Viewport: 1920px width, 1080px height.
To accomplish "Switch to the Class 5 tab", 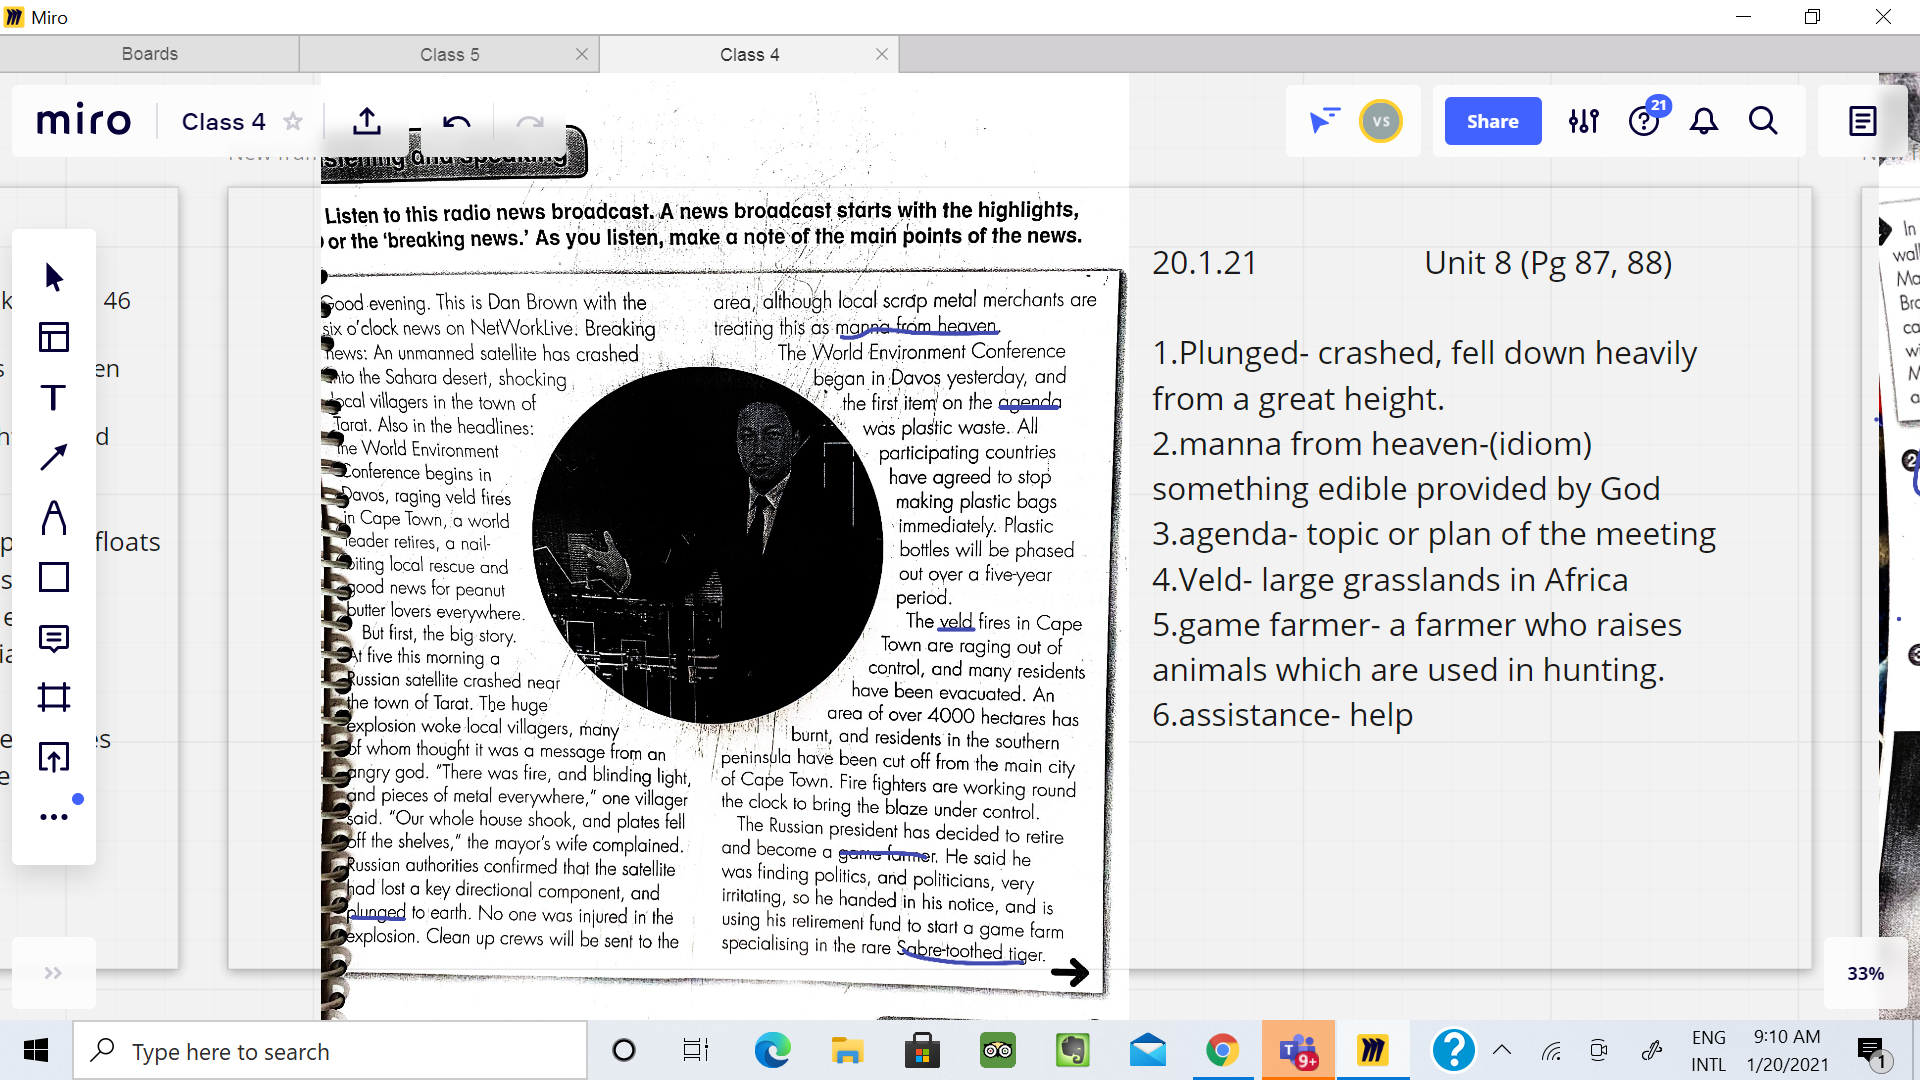I will pyautogui.click(x=449, y=54).
